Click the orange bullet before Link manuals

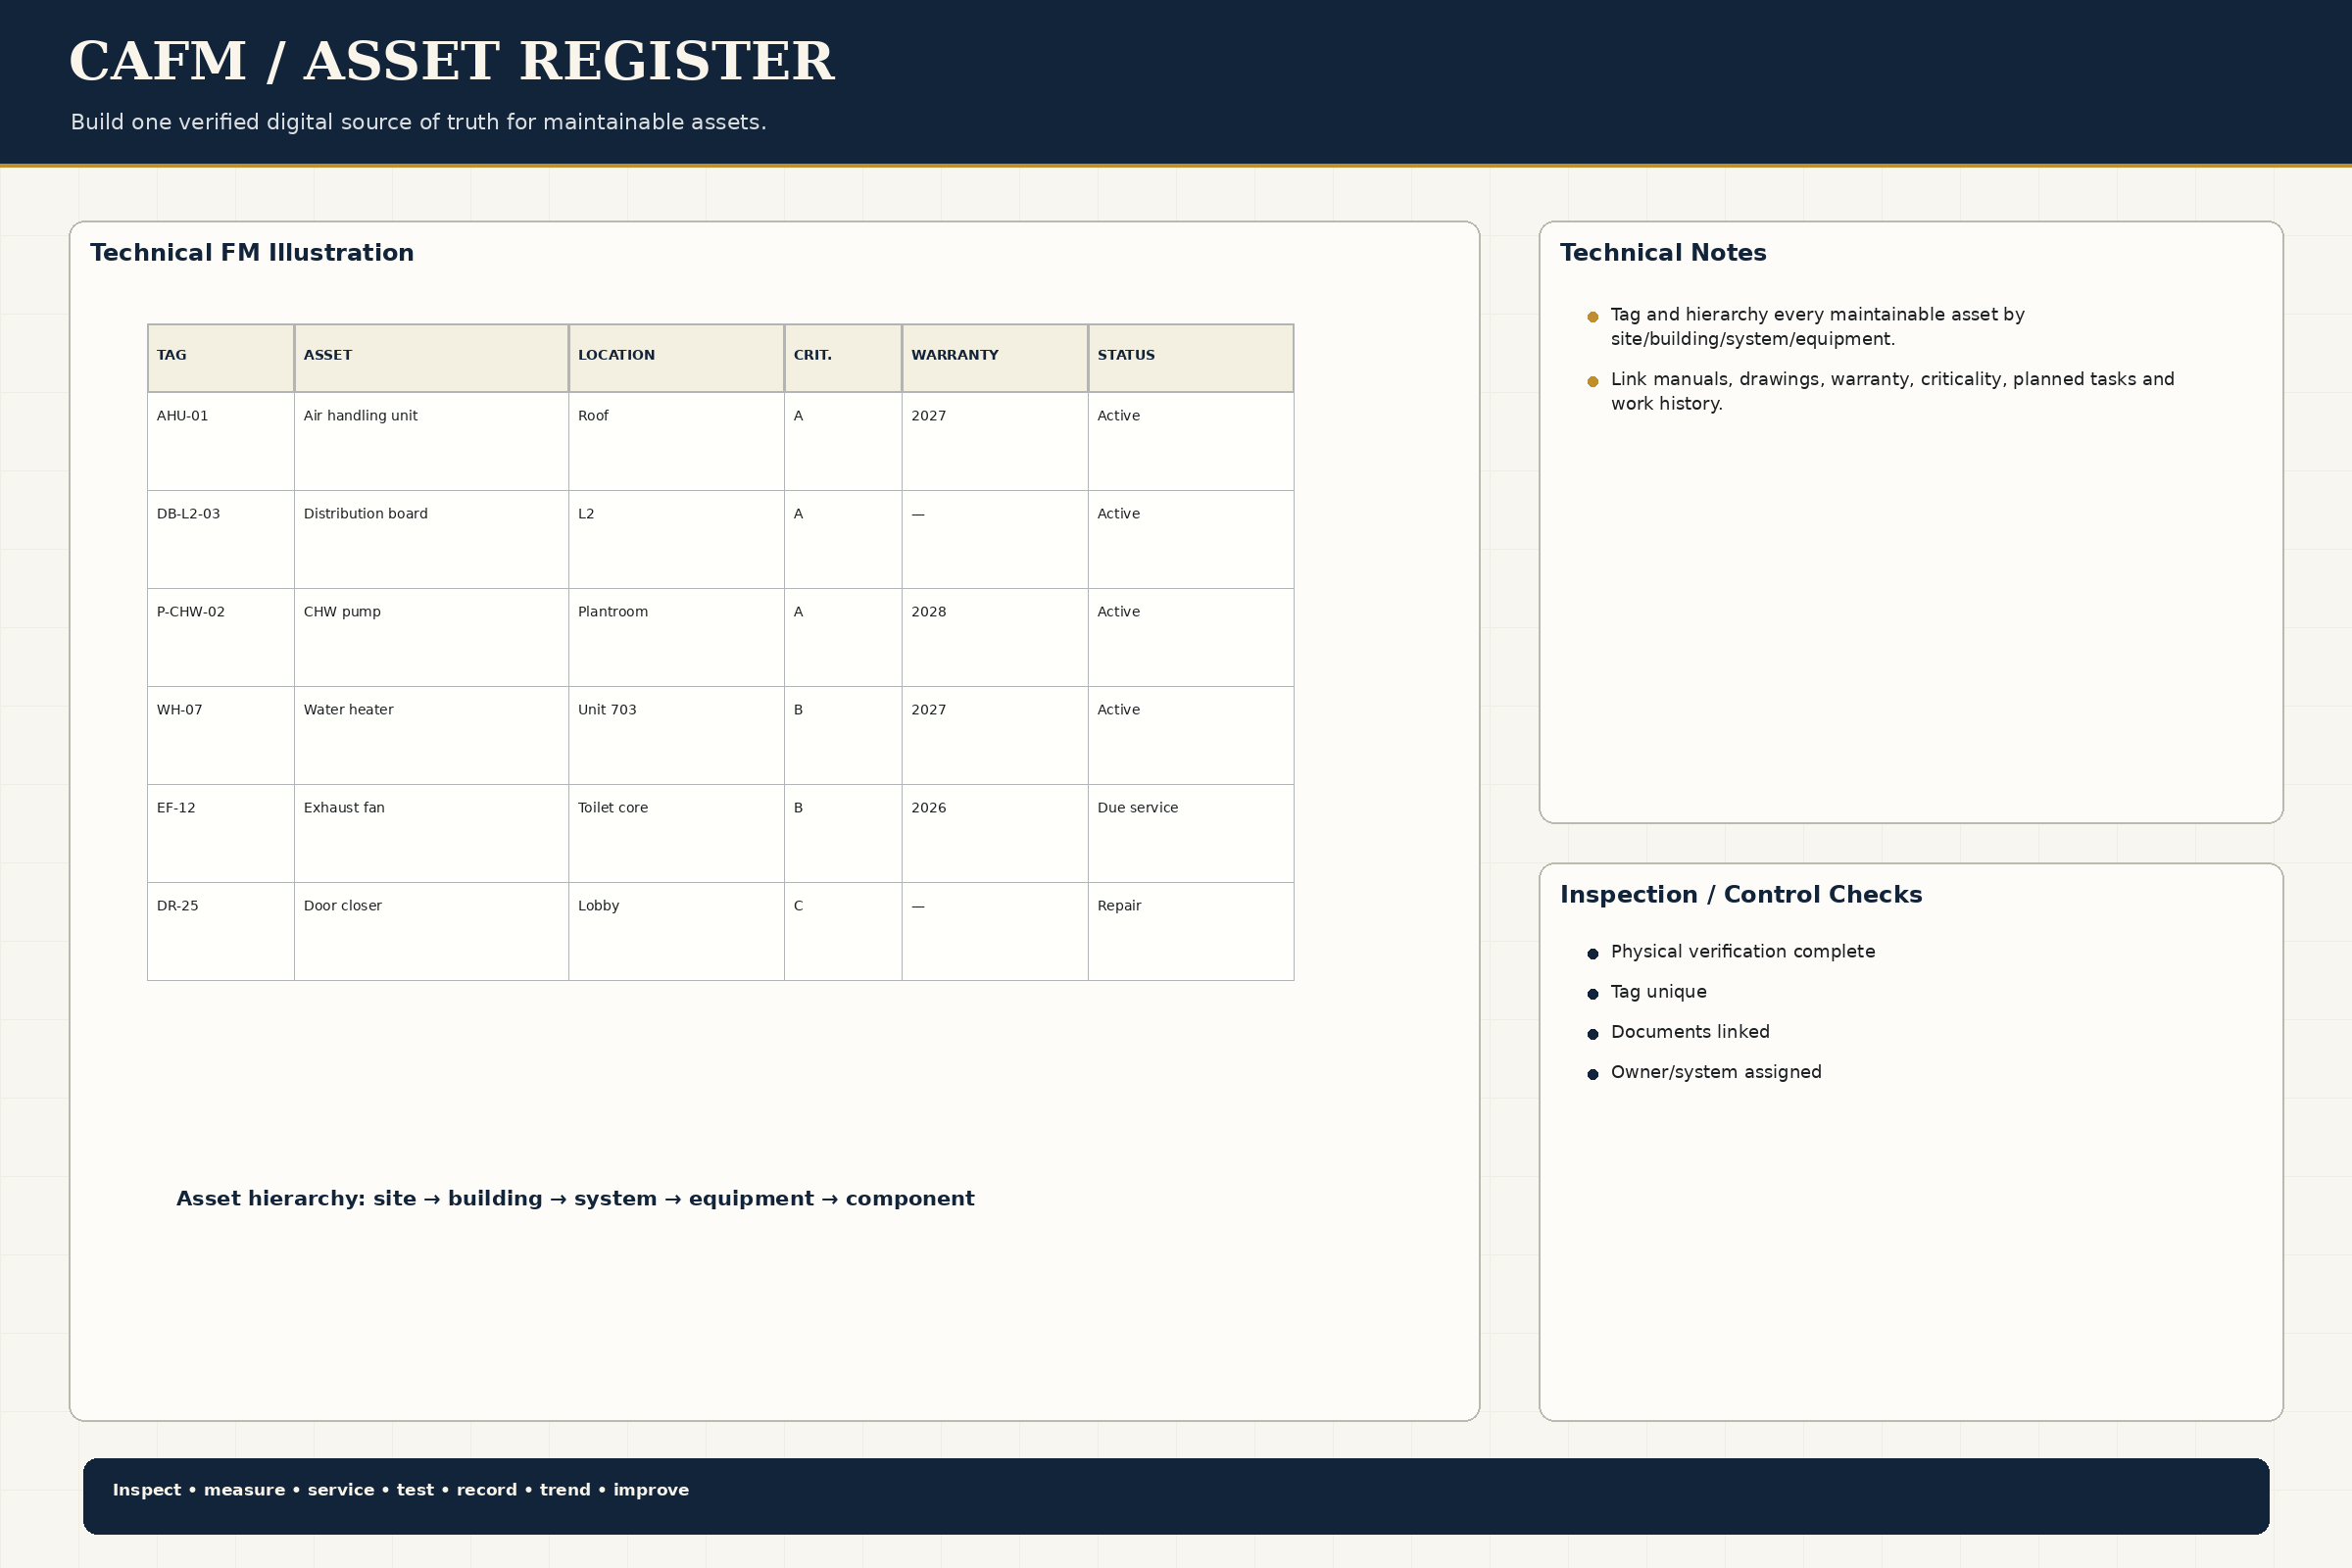tap(1593, 381)
